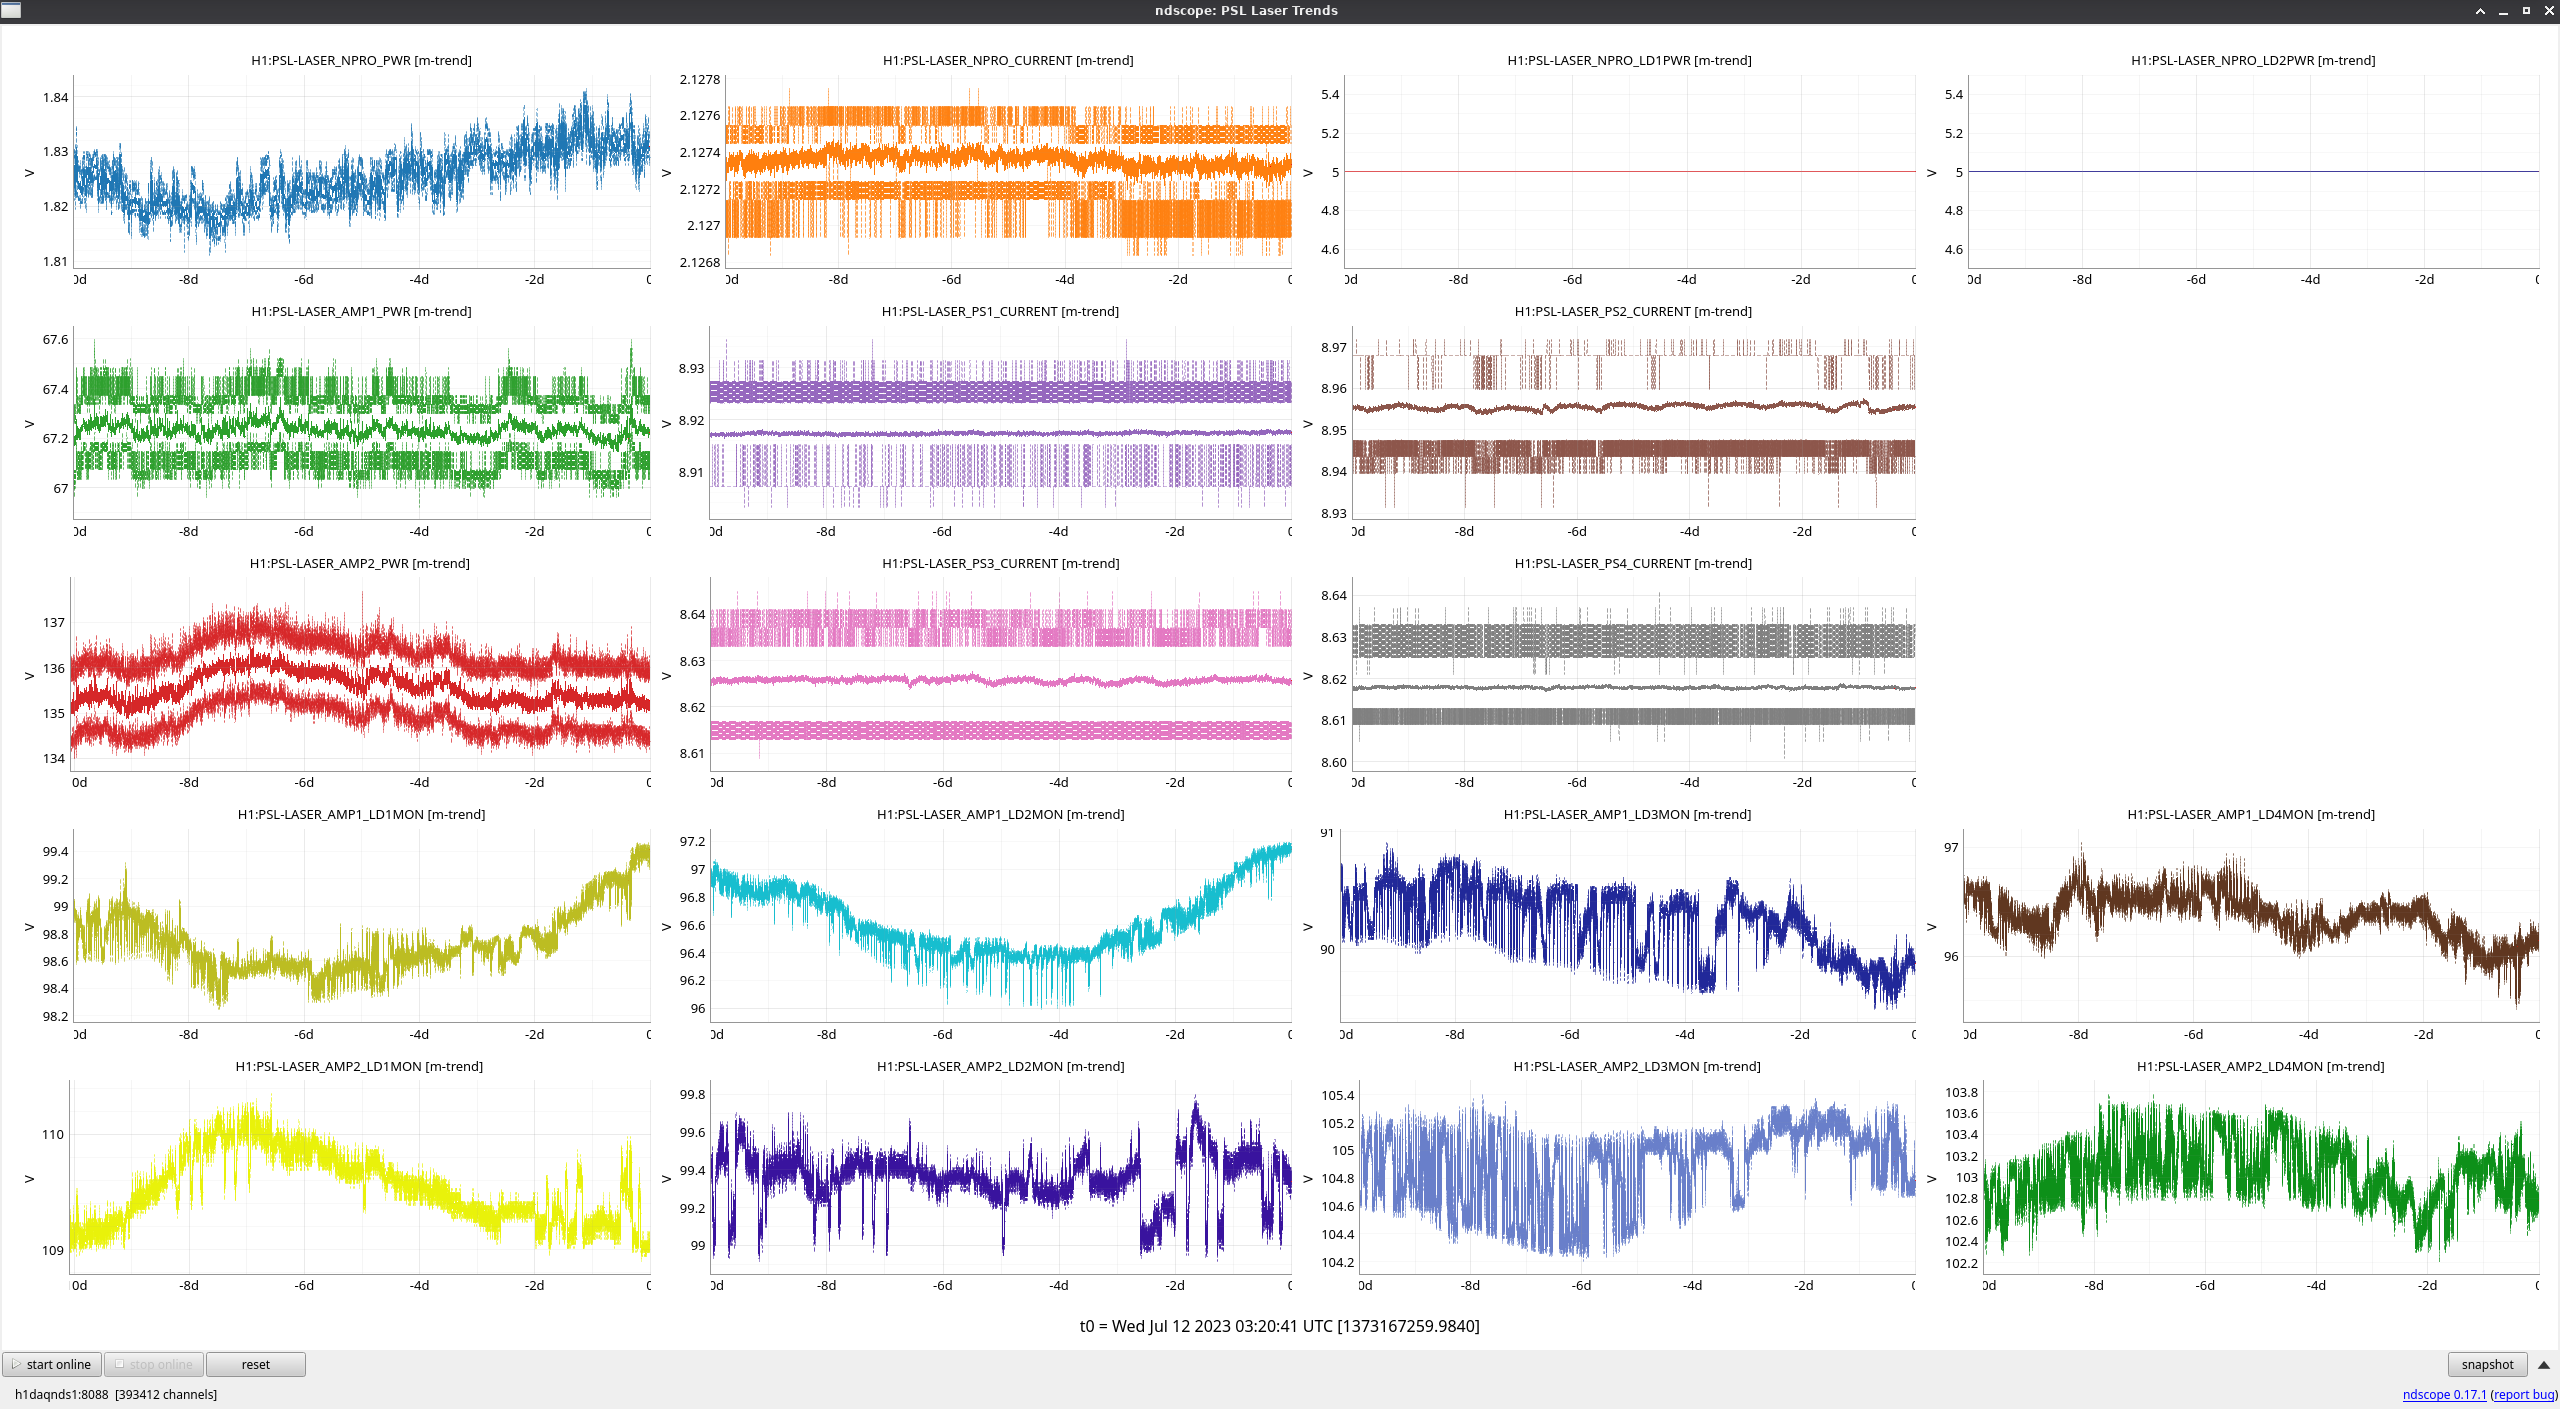This screenshot has width=2560, height=1409.
Task: Open the report bug link
Action: pos(2523,1394)
